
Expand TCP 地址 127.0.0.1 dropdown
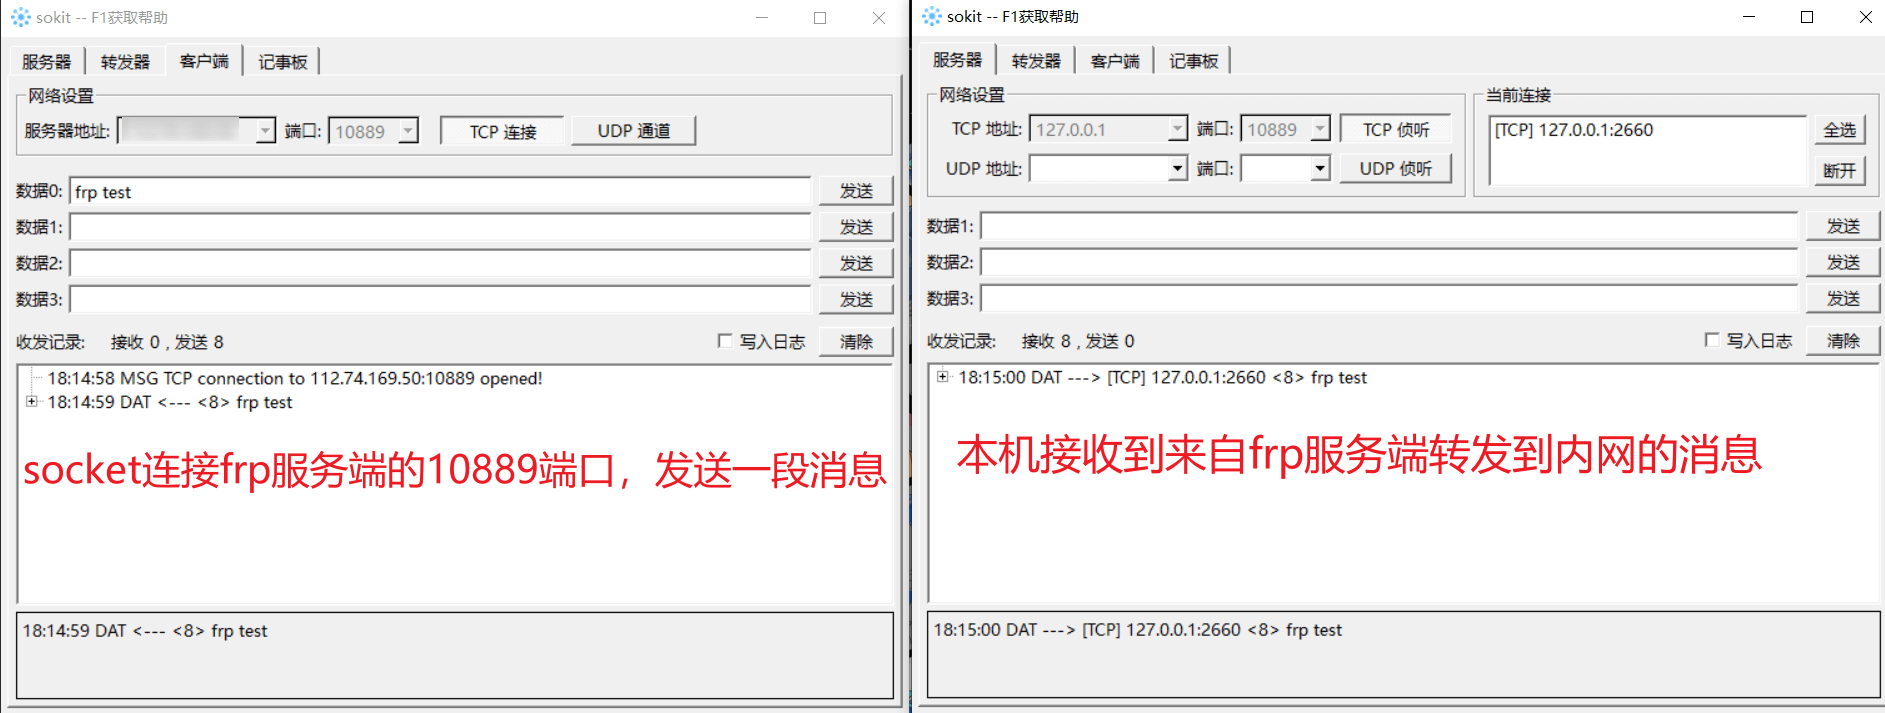[1177, 129]
